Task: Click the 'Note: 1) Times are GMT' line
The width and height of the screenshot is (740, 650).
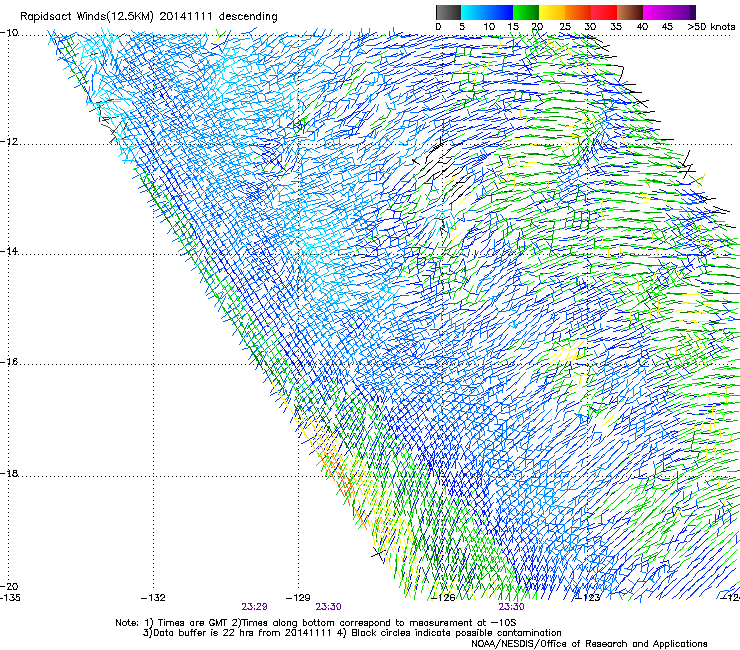Action: pos(316,623)
